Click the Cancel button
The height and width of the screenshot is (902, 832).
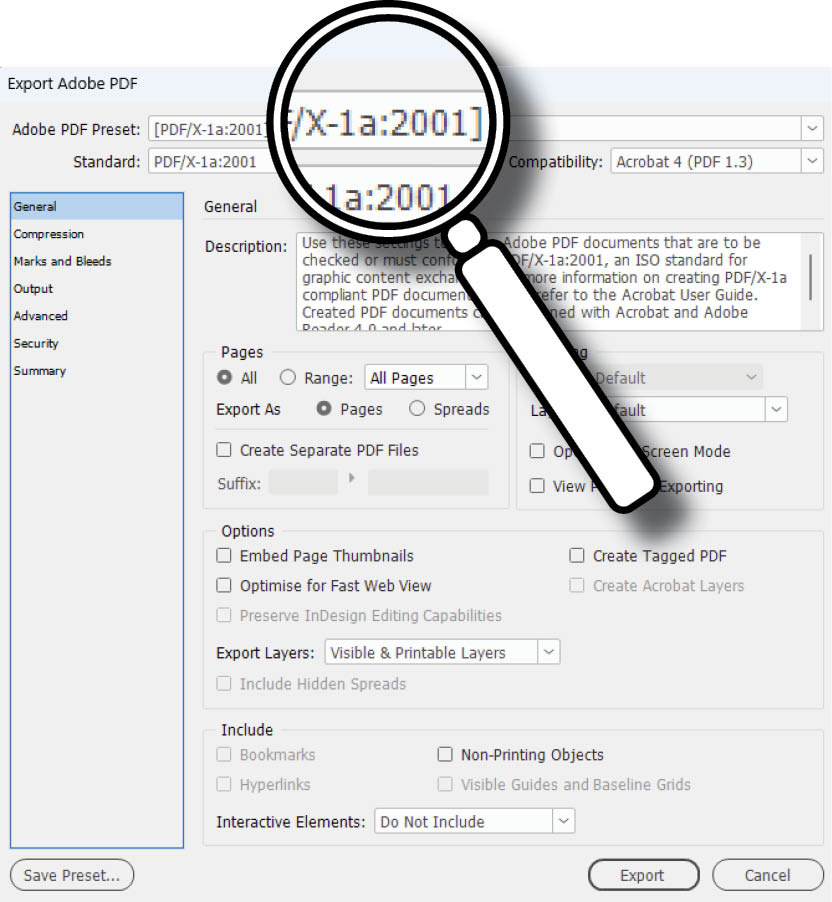pos(768,875)
